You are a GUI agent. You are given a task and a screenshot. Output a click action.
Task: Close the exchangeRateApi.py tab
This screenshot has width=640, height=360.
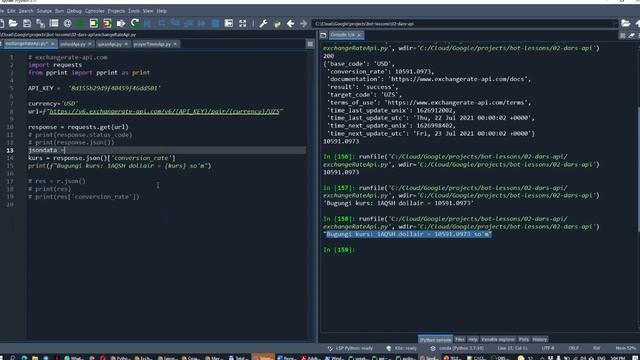click(53, 44)
